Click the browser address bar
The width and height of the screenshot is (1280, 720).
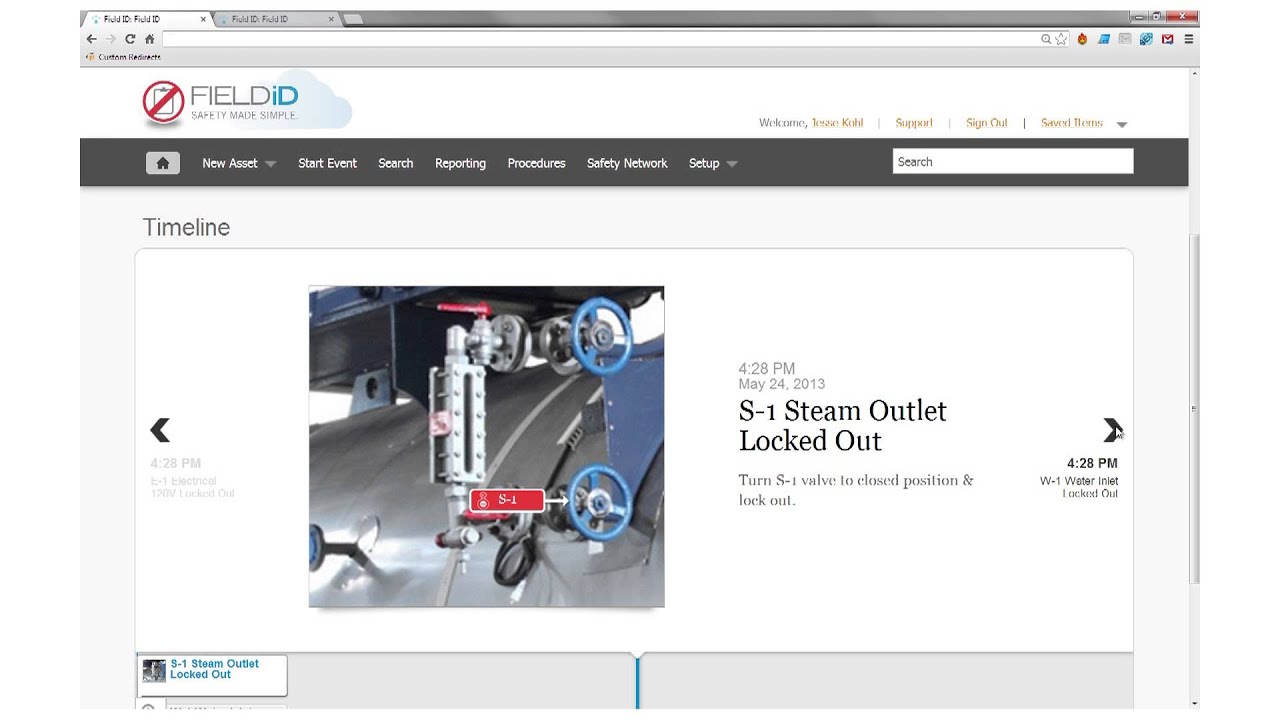[600, 39]
